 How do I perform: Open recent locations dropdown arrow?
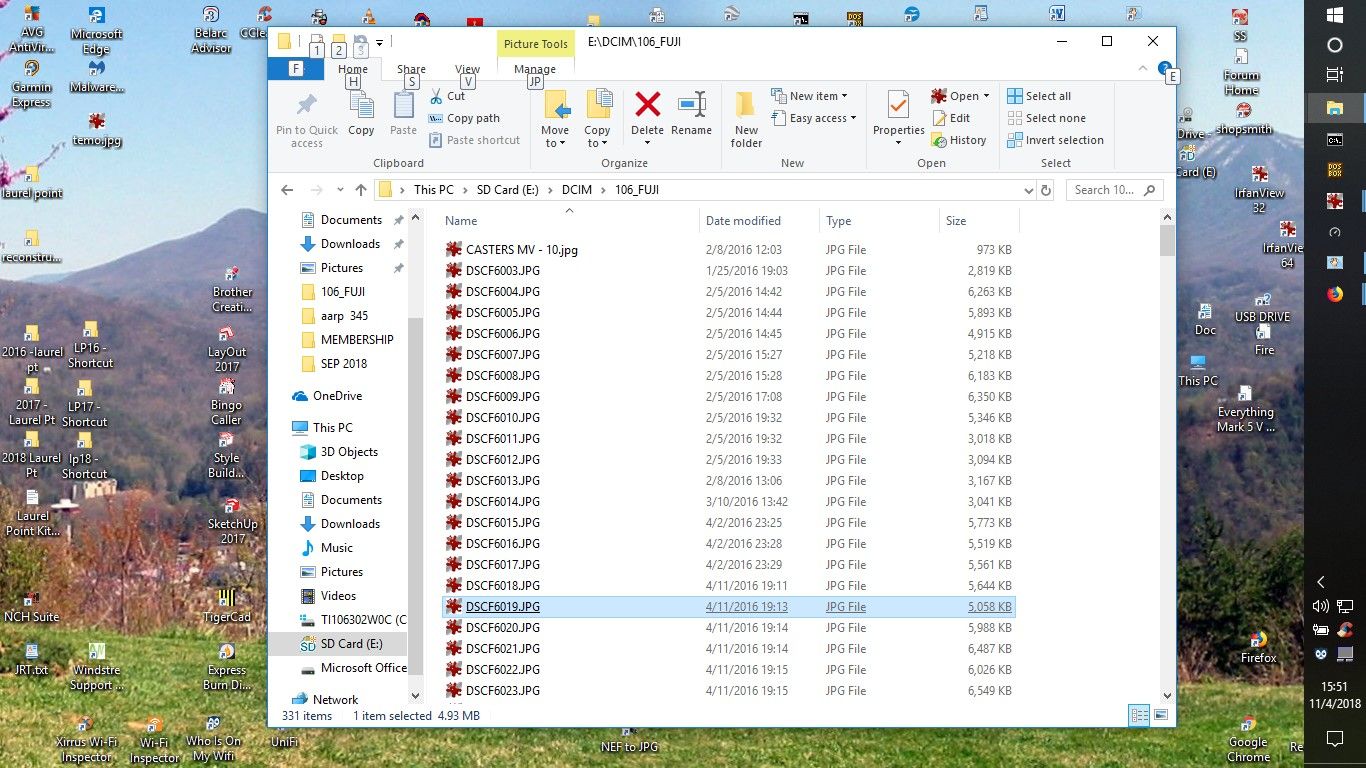[x=338, y=190]
